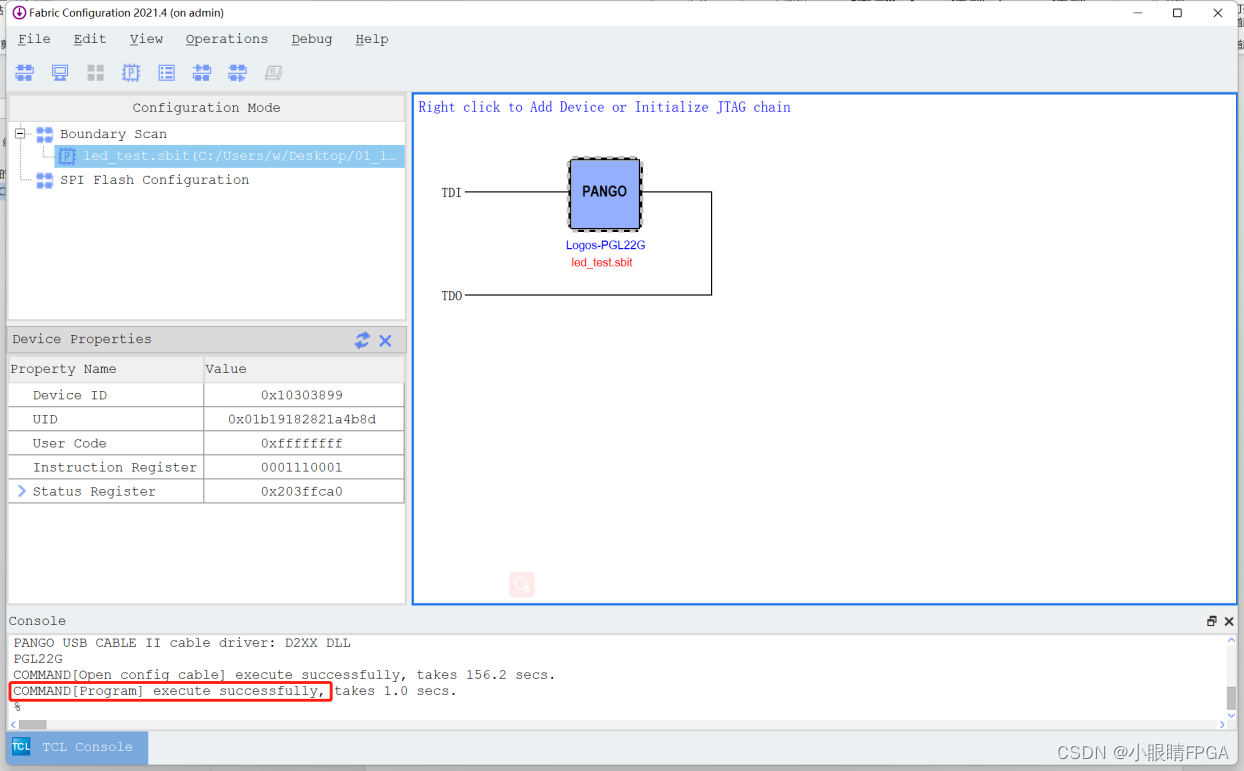Click the blue 'Right click to Add Device' hint
The image size is (1244, 771).
[x=604, y=107]
